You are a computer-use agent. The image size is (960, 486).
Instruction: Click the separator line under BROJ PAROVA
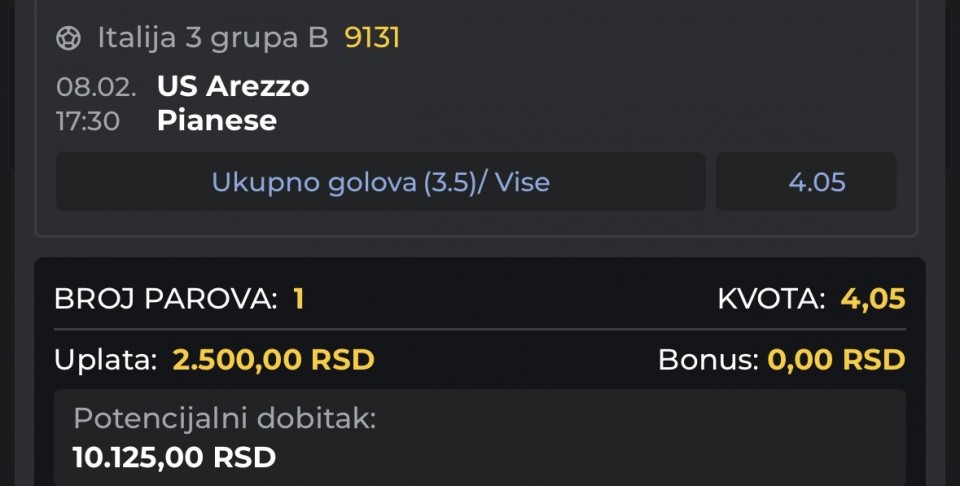[480, 329]
